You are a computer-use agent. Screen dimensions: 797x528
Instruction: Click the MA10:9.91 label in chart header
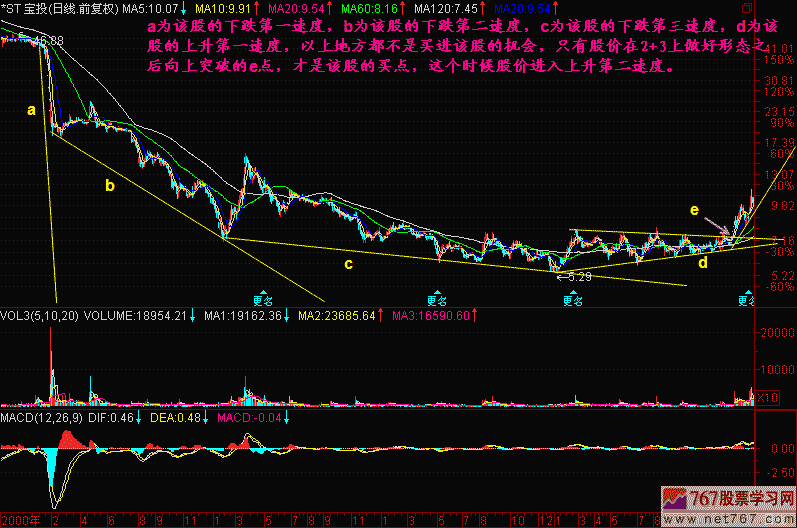point(226,7)
